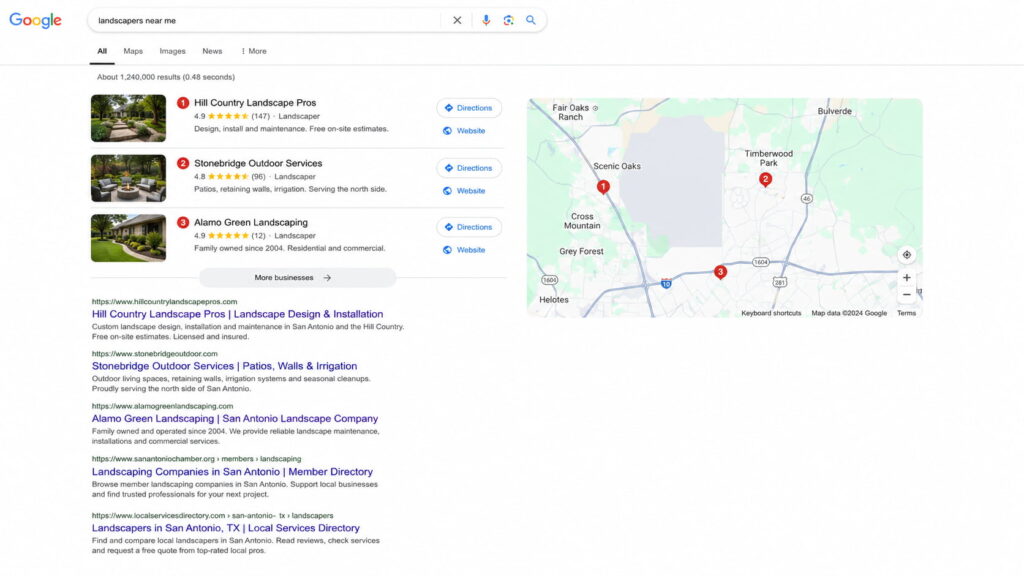This screenshot has height=576, width=1024.
Task: Open map Terms link
Action: (906, 313)
